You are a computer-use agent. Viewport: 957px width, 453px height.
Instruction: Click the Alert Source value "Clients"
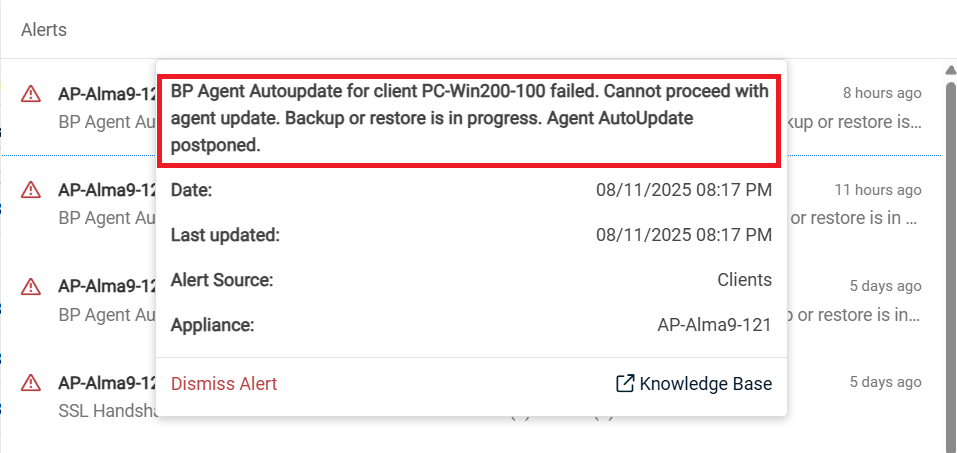pos(744,281)
